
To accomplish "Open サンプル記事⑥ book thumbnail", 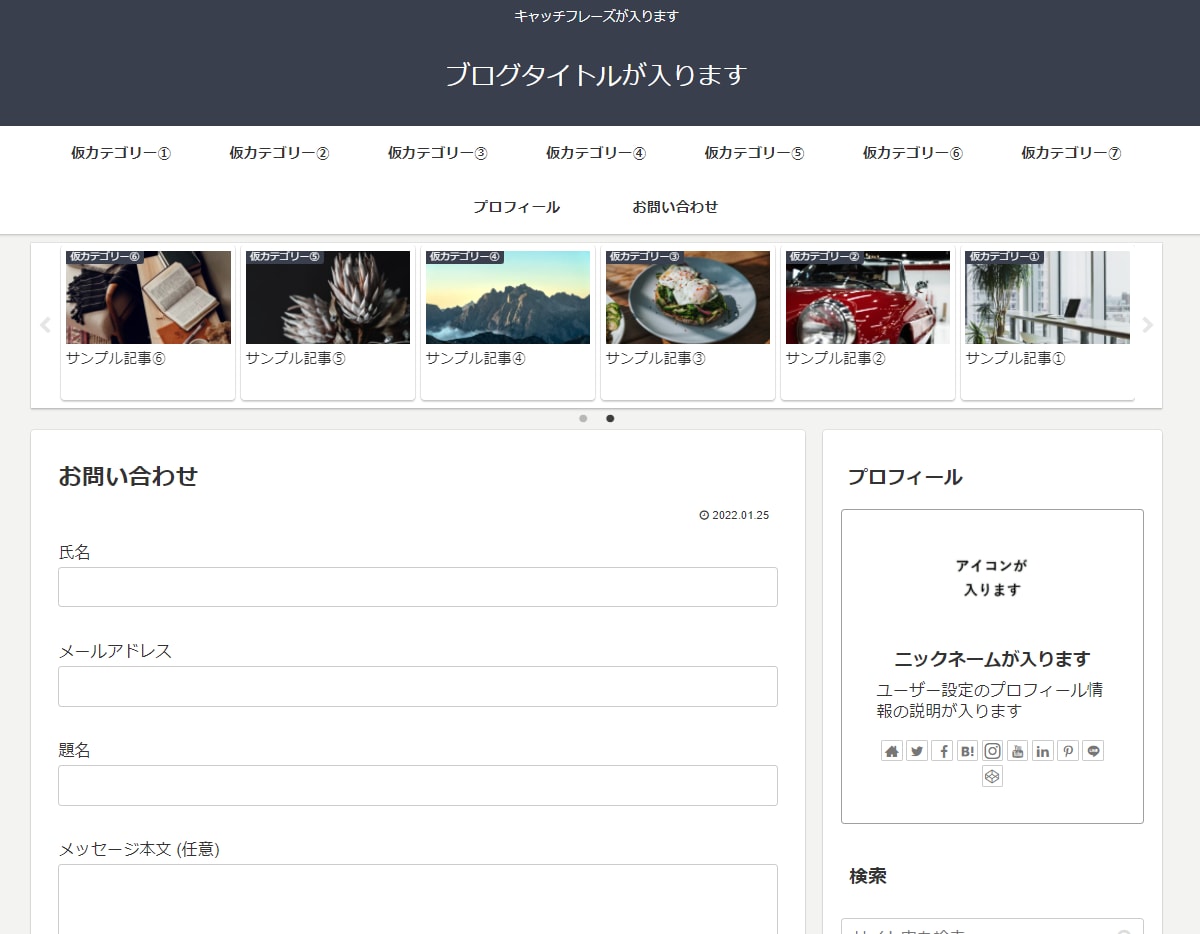I will [x=148, y=297].
